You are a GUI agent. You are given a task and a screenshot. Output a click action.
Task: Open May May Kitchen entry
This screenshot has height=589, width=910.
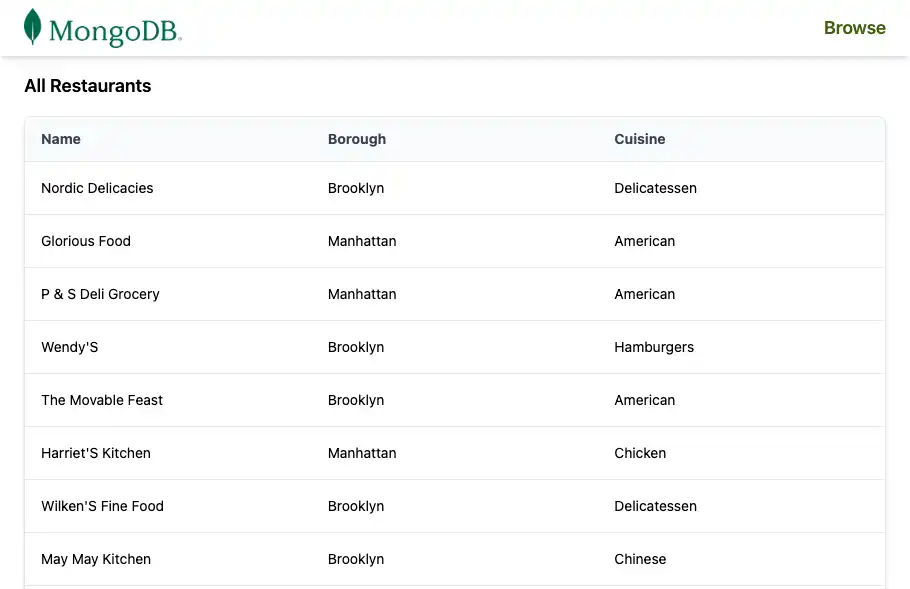click(x=96, y=559)
